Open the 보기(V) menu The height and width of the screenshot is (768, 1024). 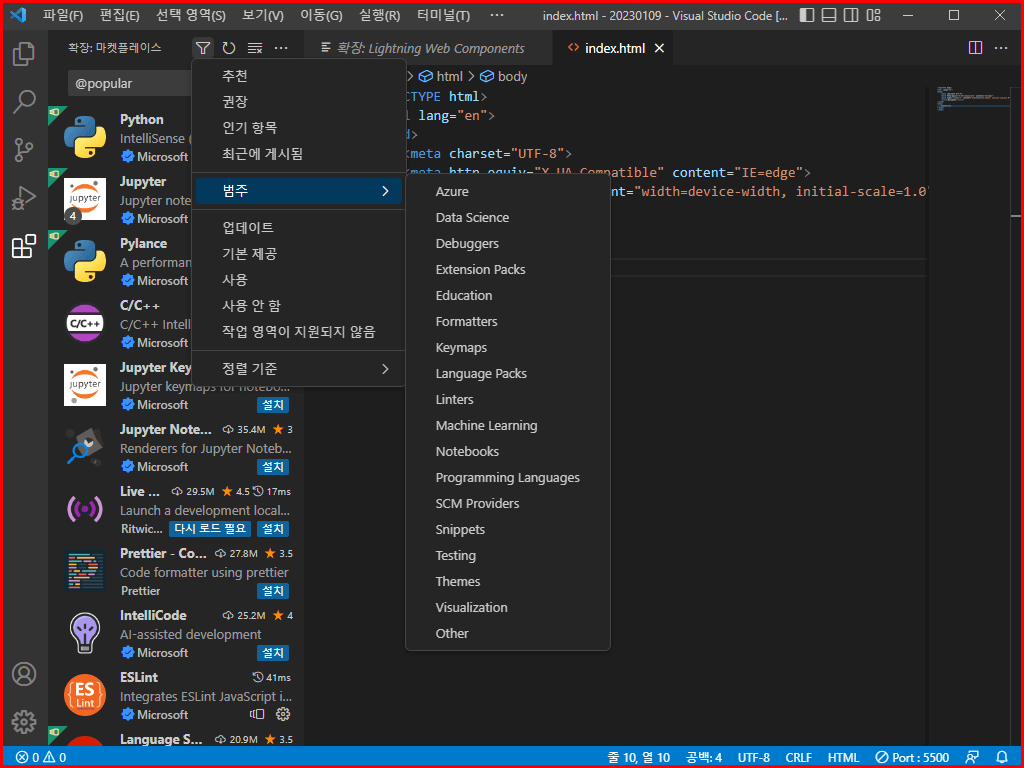click(263, 15)
